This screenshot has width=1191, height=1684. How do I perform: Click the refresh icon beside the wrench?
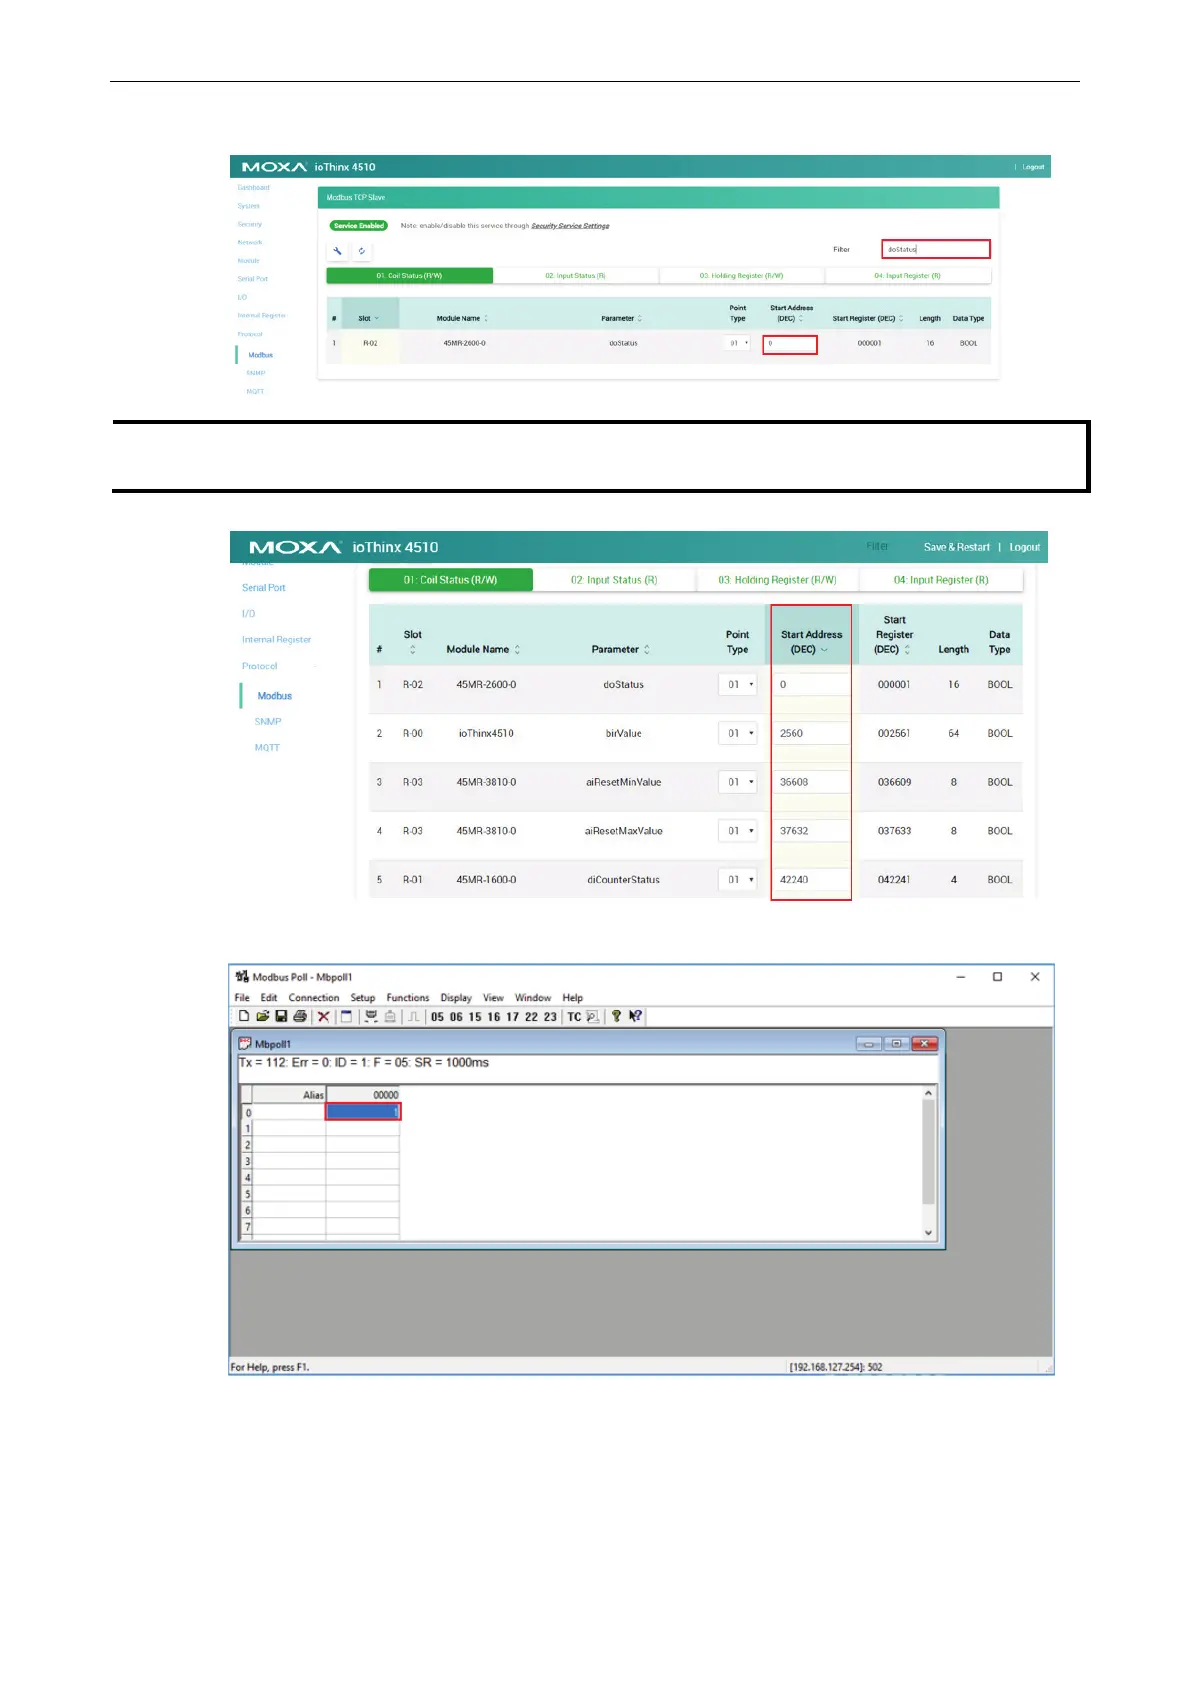click(362, 251)
